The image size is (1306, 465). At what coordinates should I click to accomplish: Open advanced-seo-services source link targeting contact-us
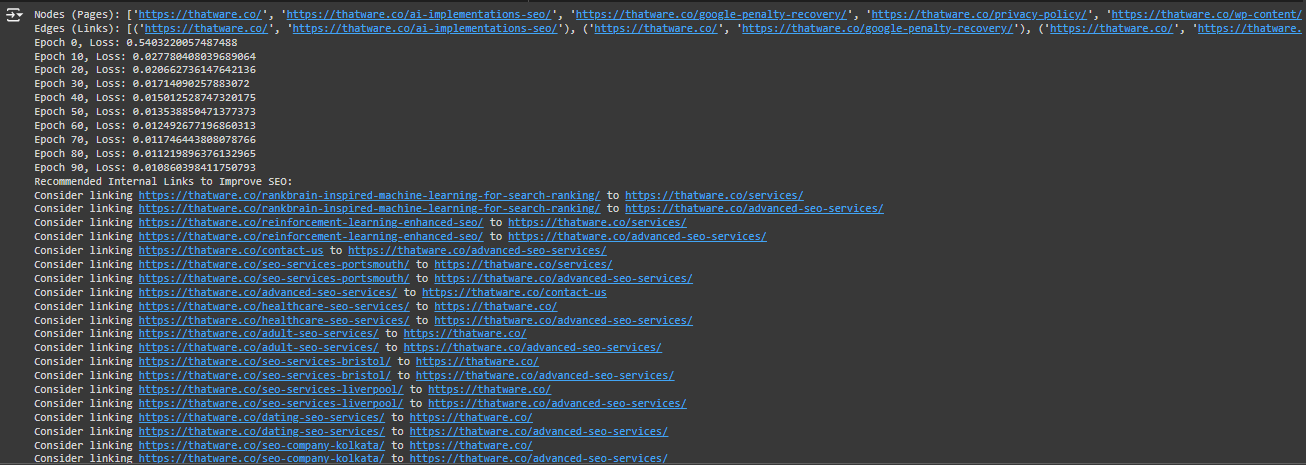click(267, 292)
